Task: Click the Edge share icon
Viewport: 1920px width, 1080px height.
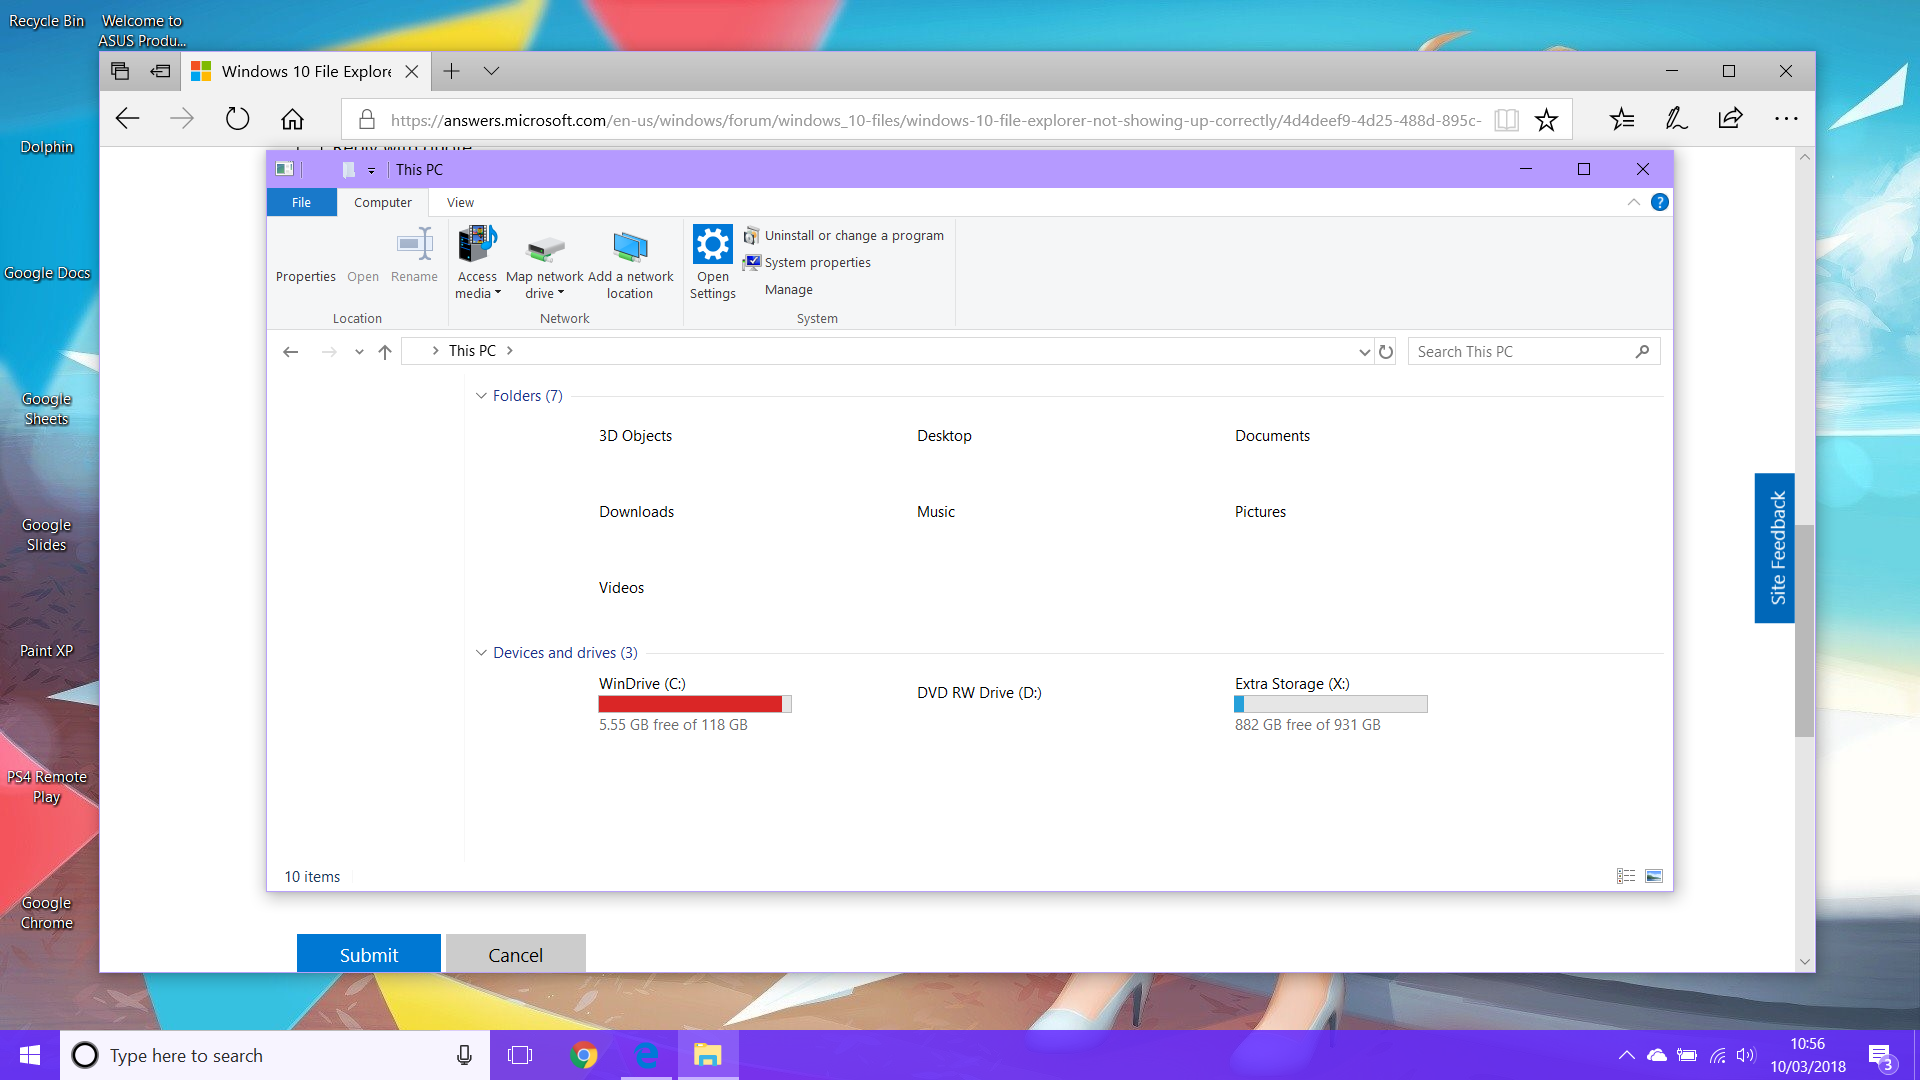Action: (x=1730, y=119)
